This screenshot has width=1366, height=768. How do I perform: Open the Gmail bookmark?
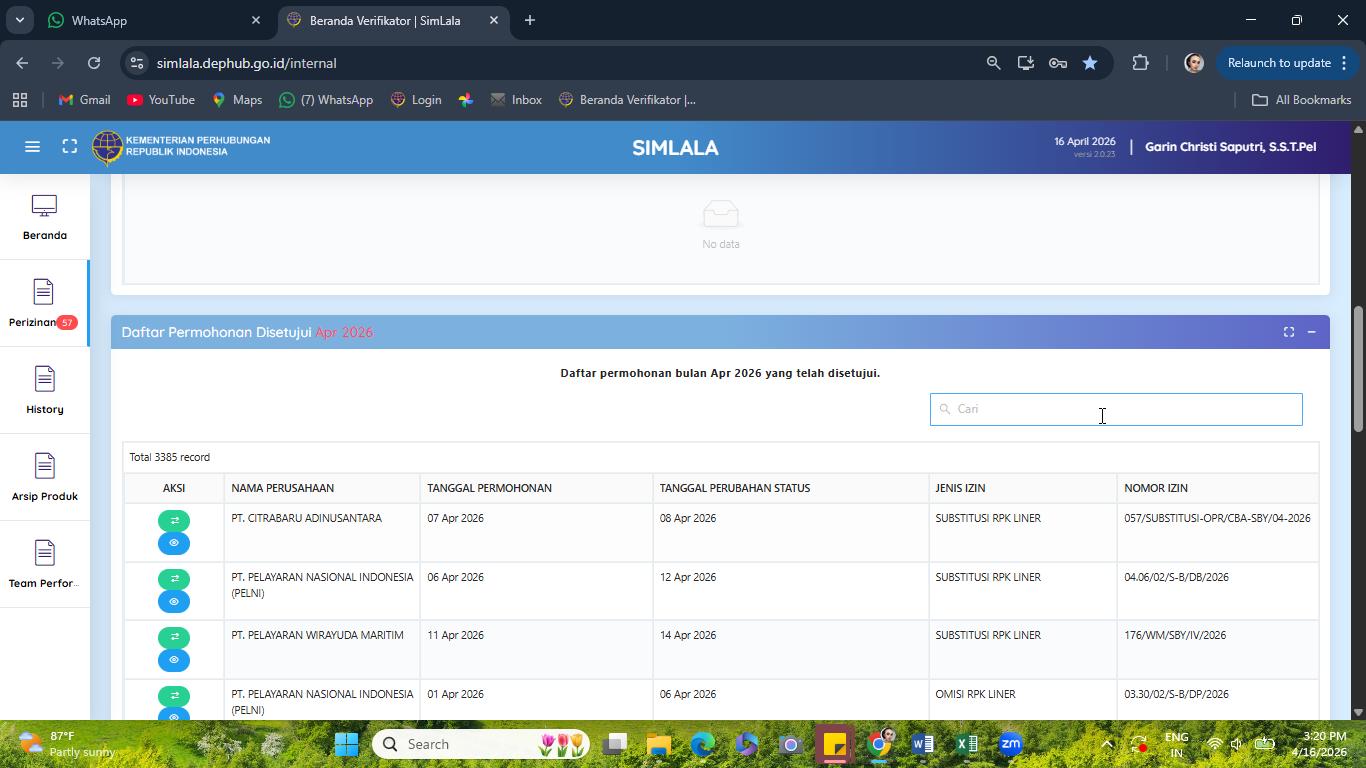[x=85, y=100]
